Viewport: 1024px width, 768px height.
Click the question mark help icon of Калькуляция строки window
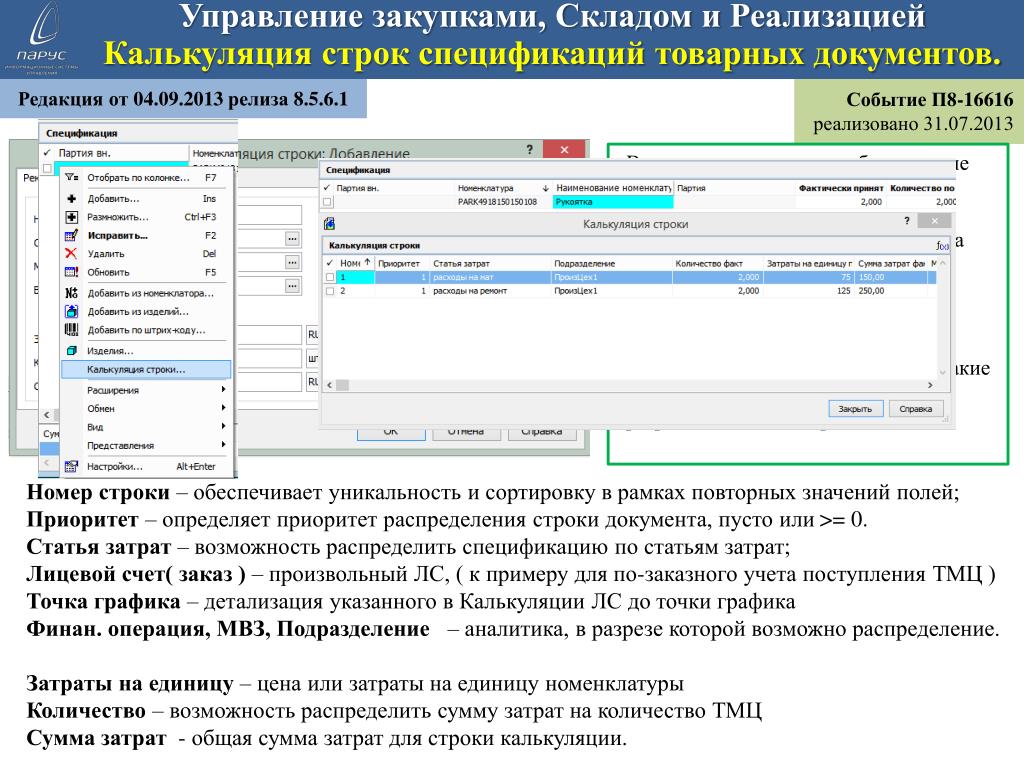(x=906, y=221)
